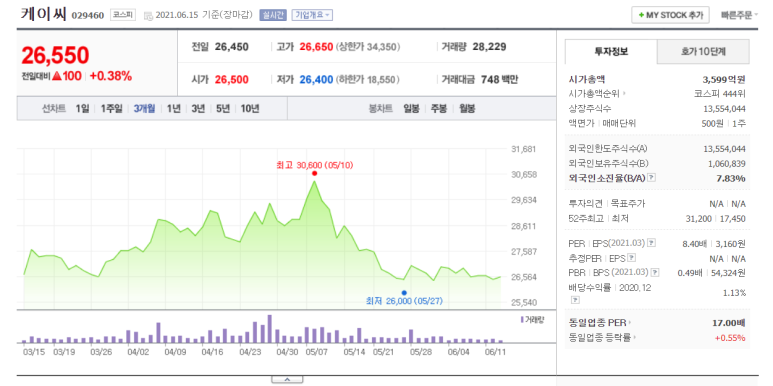773x386 pixels.
Task: Click the 거래대금 value 748 백만
Action: click(500, 79)
